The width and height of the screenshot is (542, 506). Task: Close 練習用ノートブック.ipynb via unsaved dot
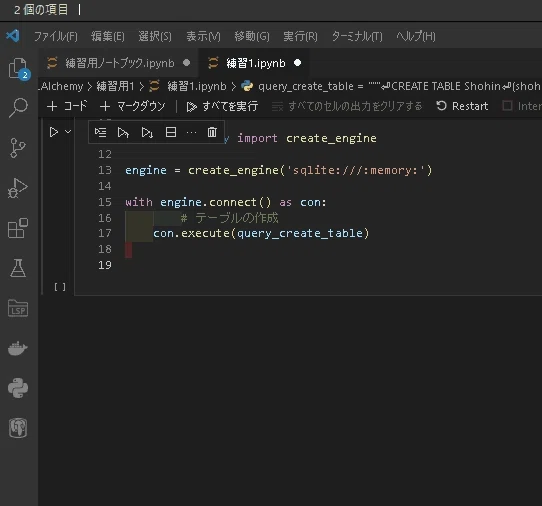(x=186, y=63)
